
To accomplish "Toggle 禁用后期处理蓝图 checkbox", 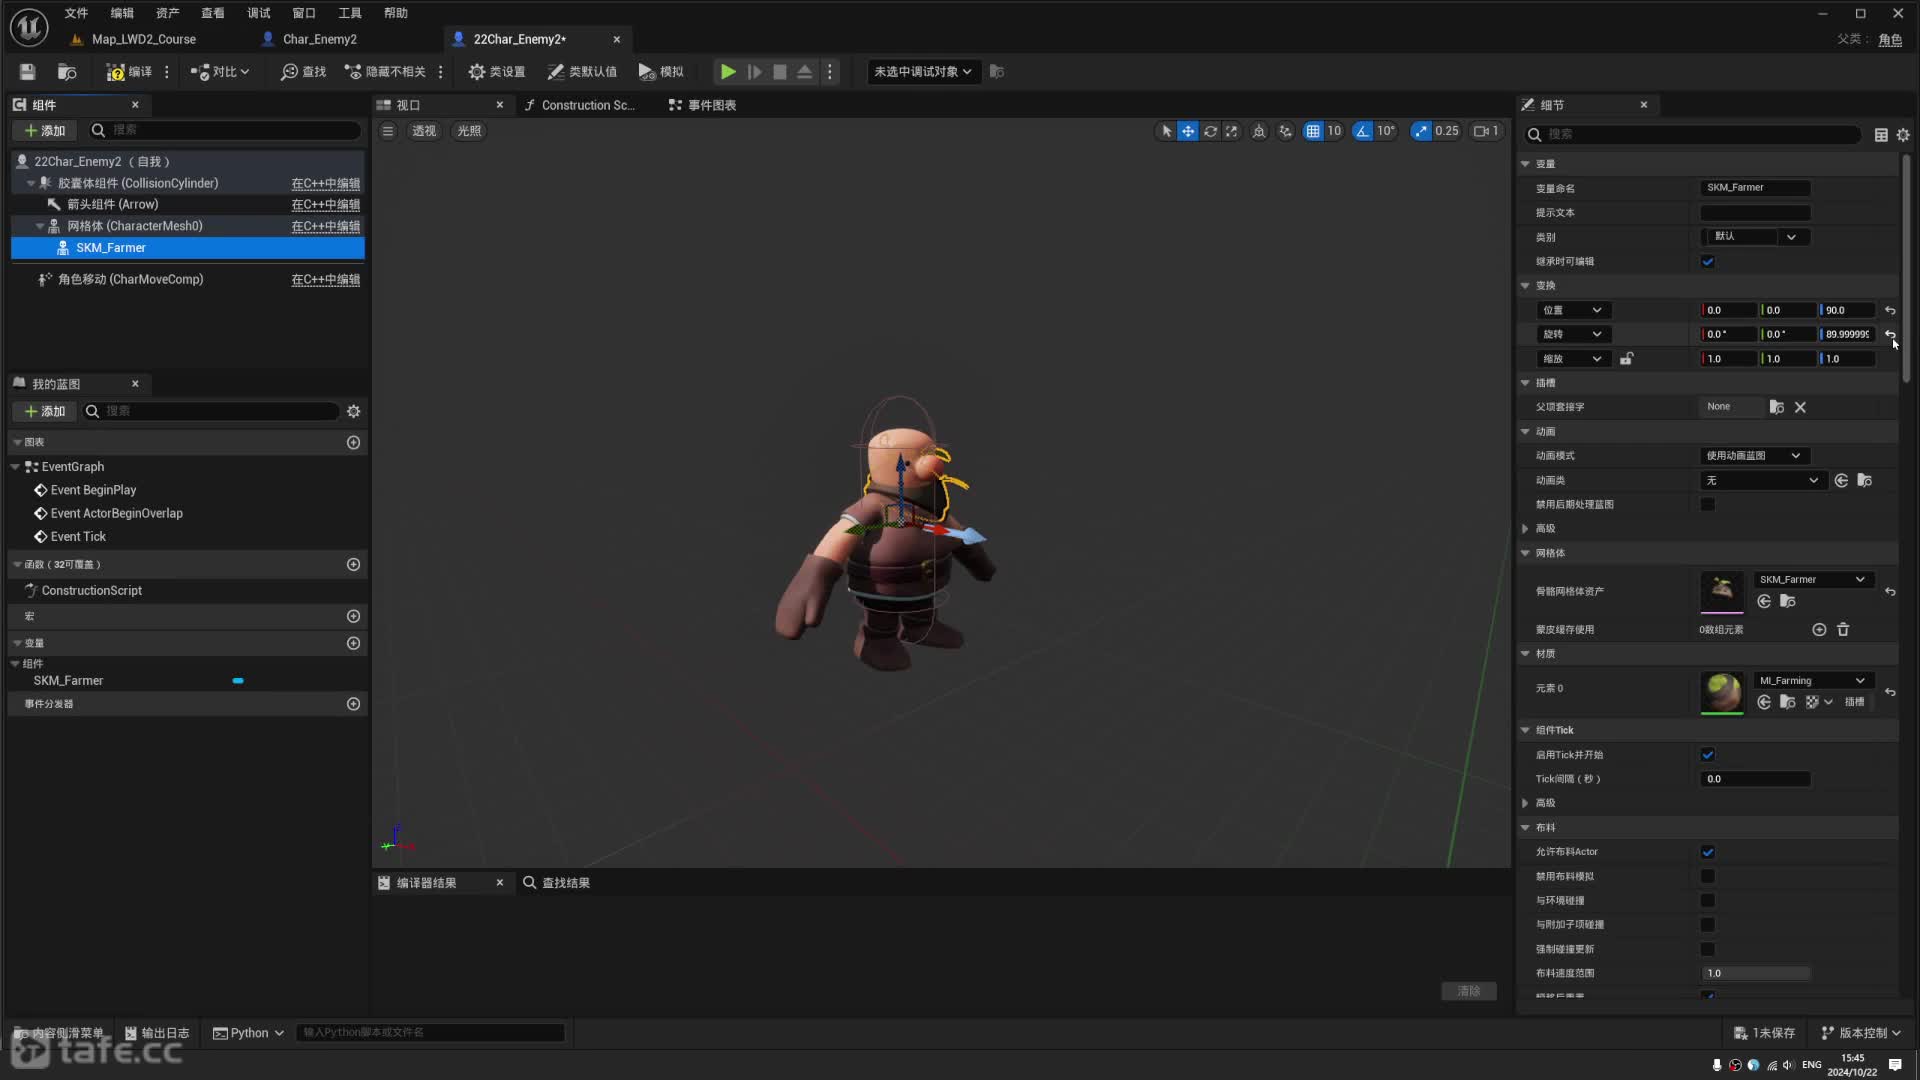I will 1708,504.
